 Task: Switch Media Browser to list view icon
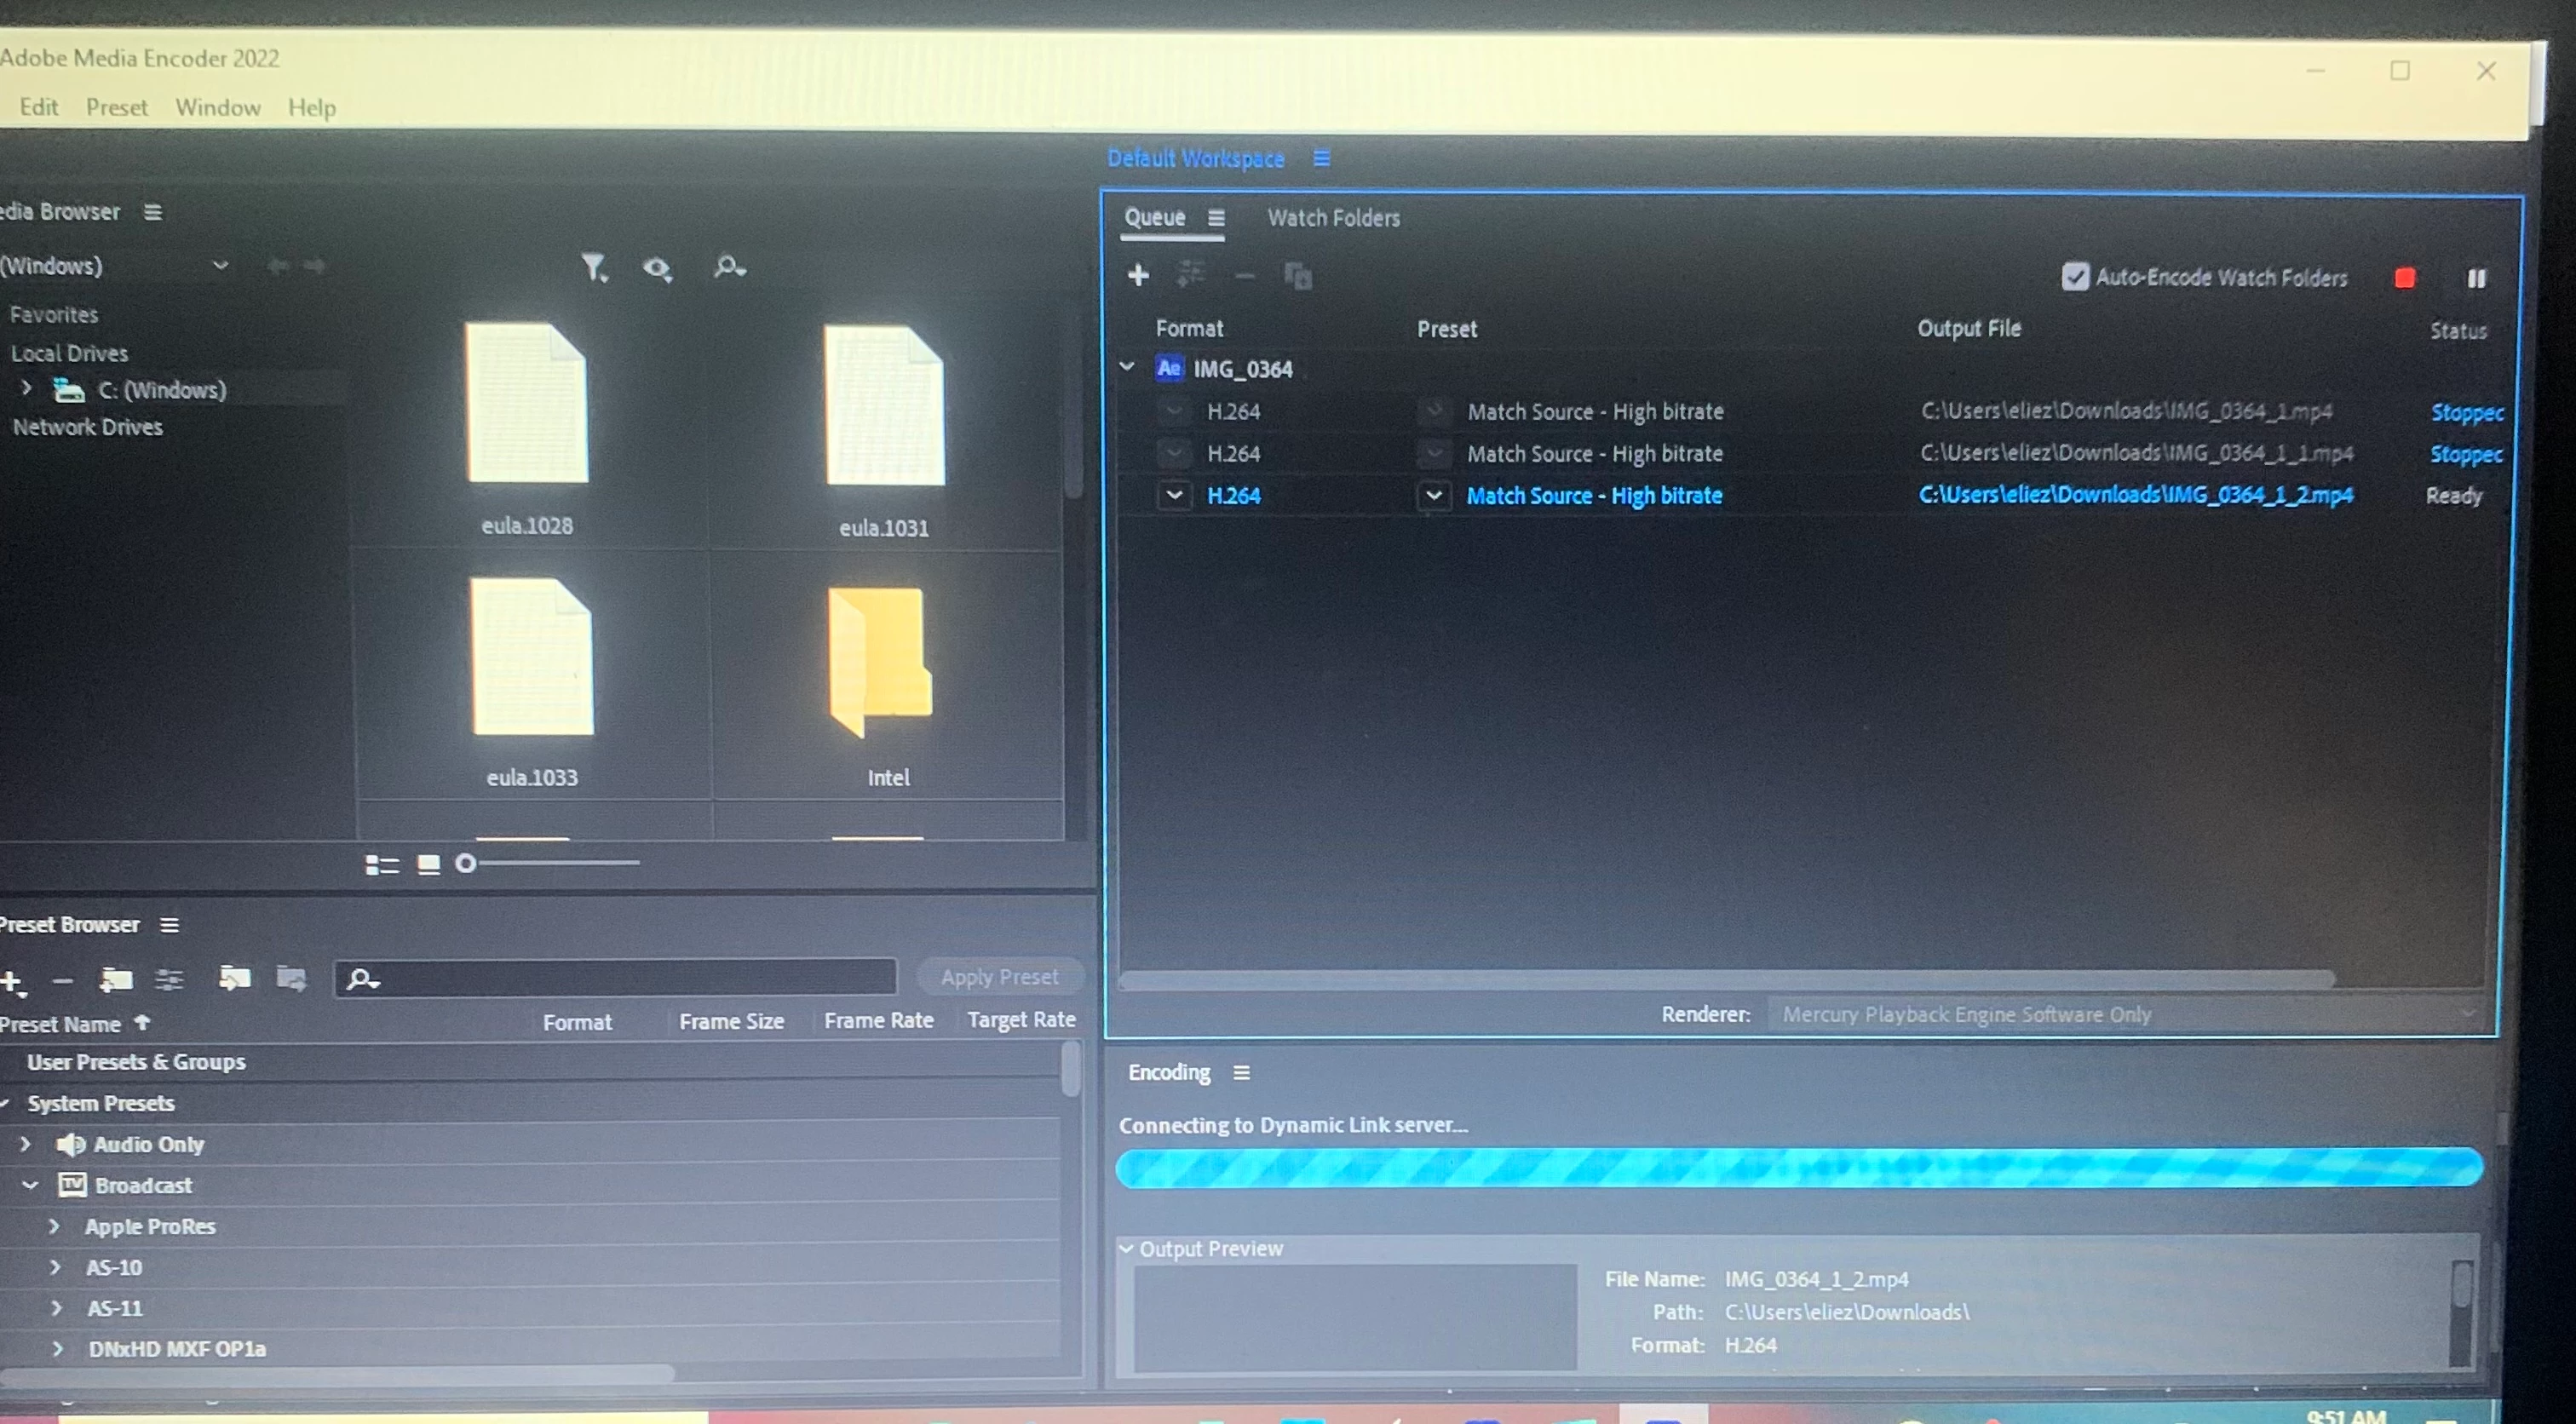pos(381,865)
